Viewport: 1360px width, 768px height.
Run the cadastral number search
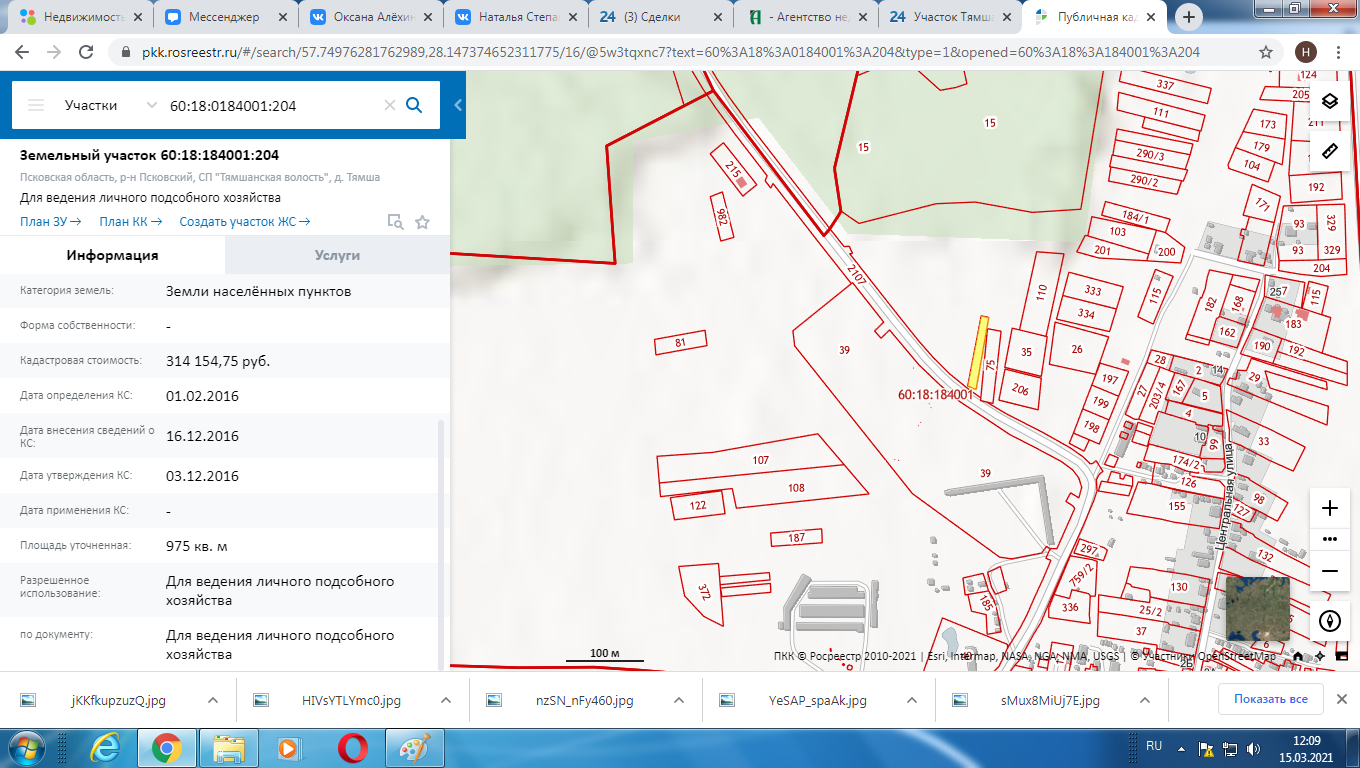[x=414, y=105]
